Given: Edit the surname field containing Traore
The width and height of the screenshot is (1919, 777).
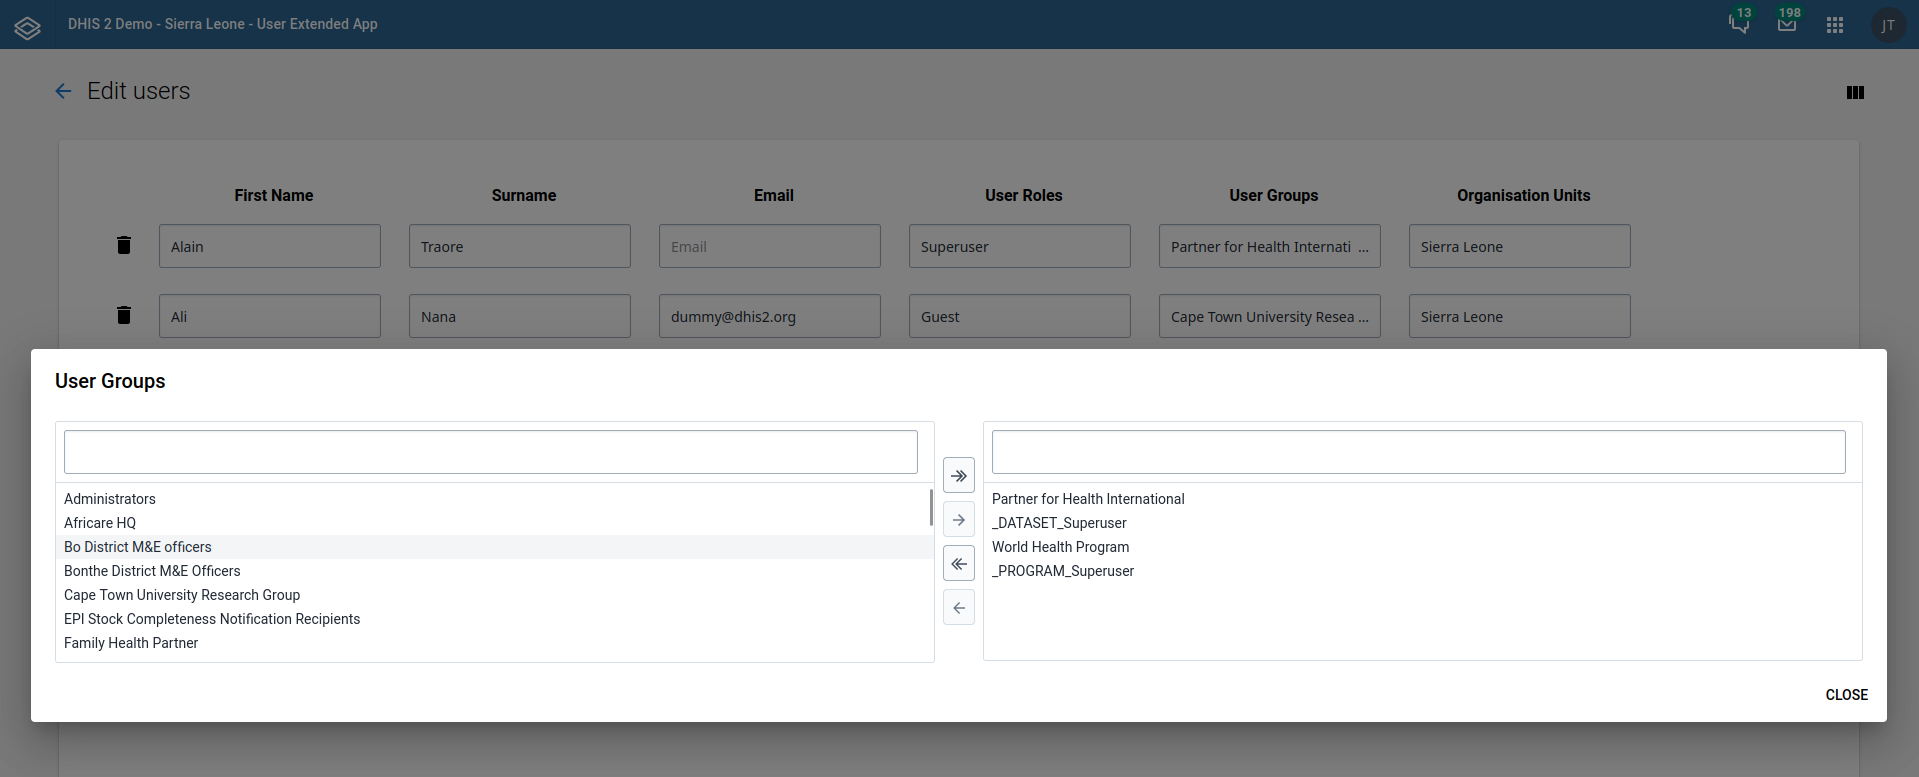Looking at the screenshot, I should [520, 246].
